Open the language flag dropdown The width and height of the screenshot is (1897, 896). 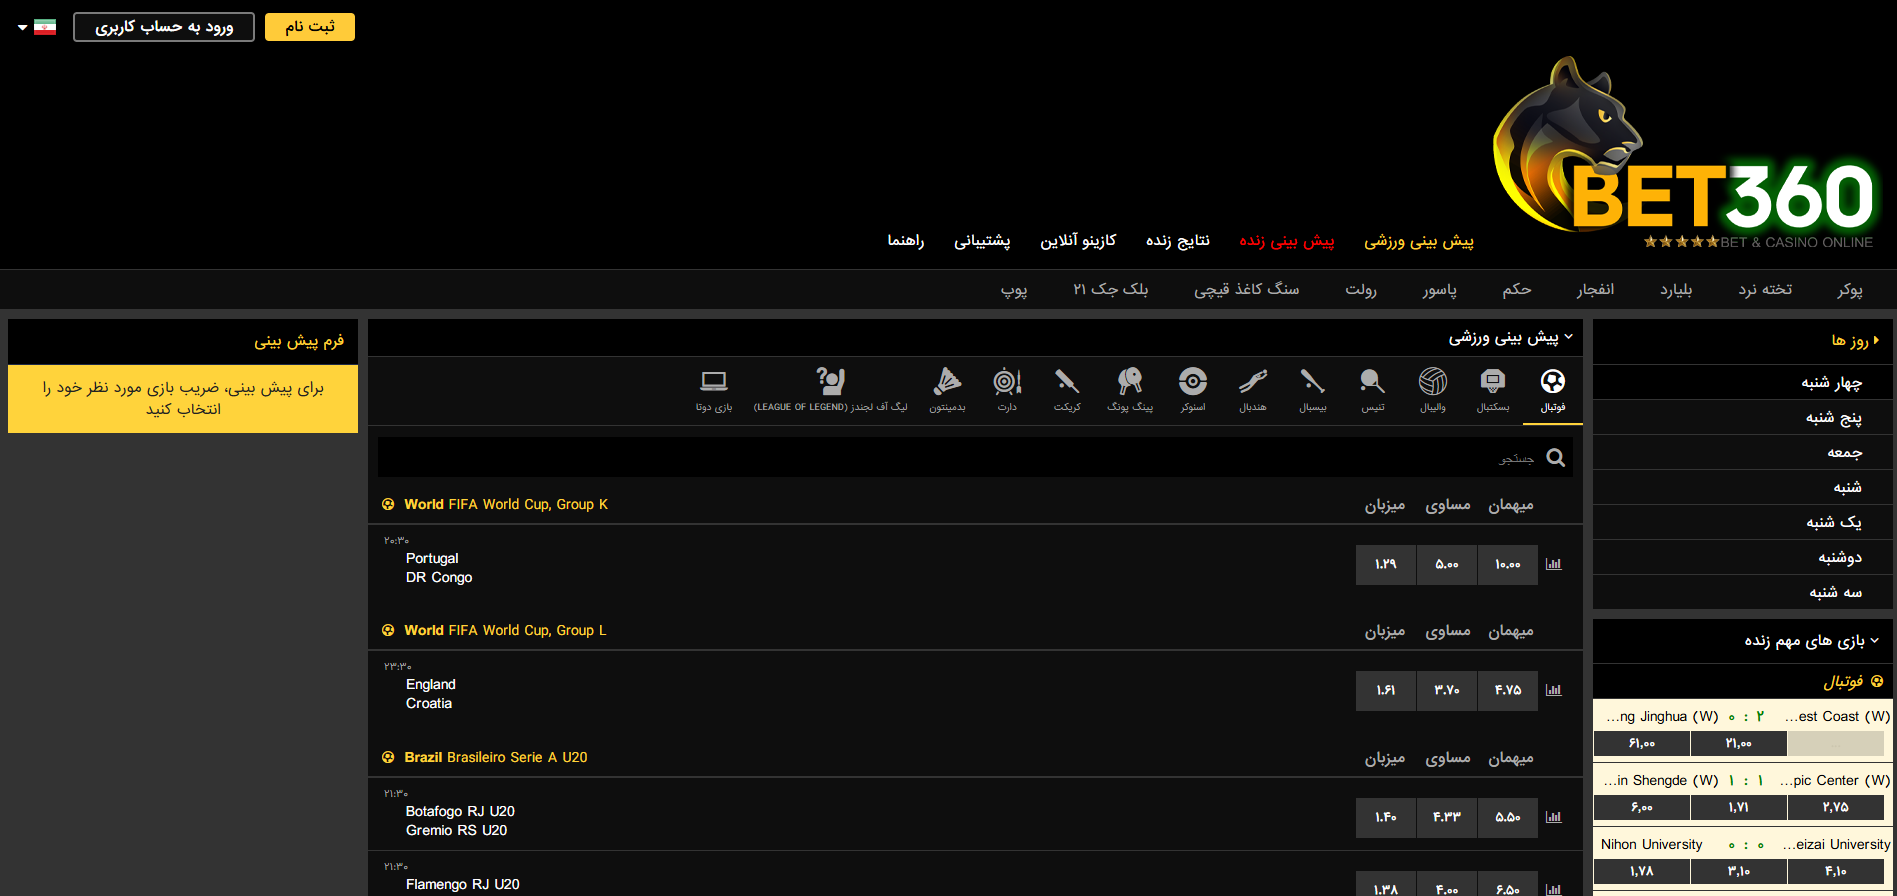[37, 27]
